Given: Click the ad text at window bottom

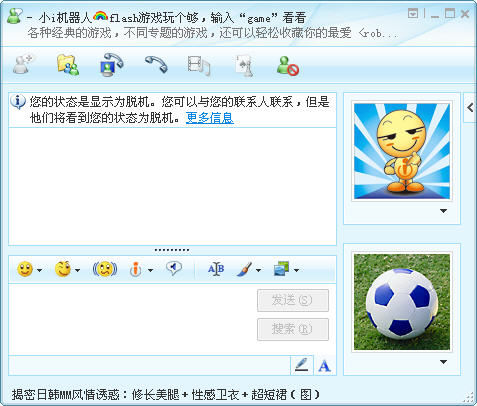Looking at the screenshot, I should coord(166,395).
